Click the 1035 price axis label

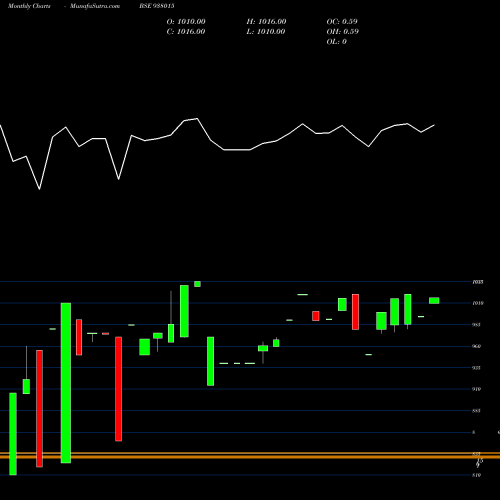pos(478,282)
